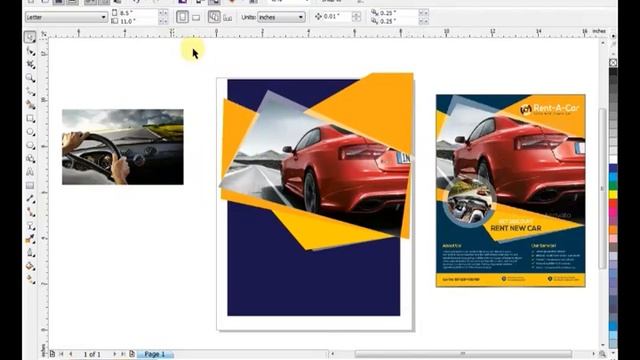The width and height of the screenshot is (640, 360).
Task: Select the Smart Fill tool
Action: 30,105
